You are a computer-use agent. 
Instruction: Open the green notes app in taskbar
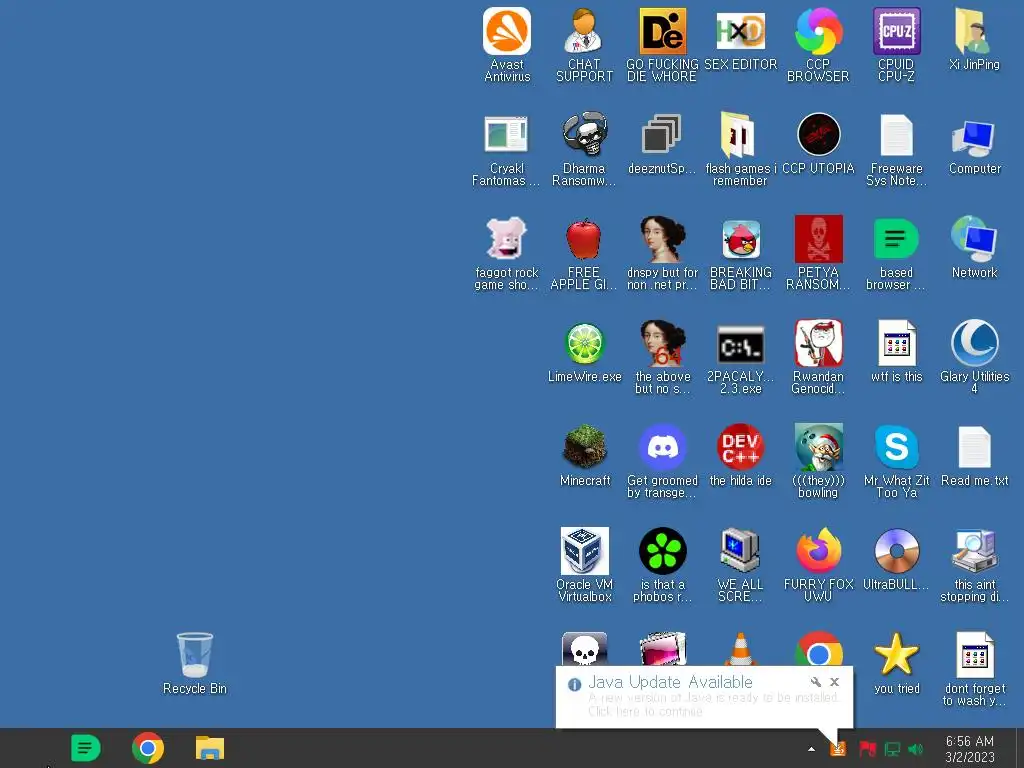[86, 748]
